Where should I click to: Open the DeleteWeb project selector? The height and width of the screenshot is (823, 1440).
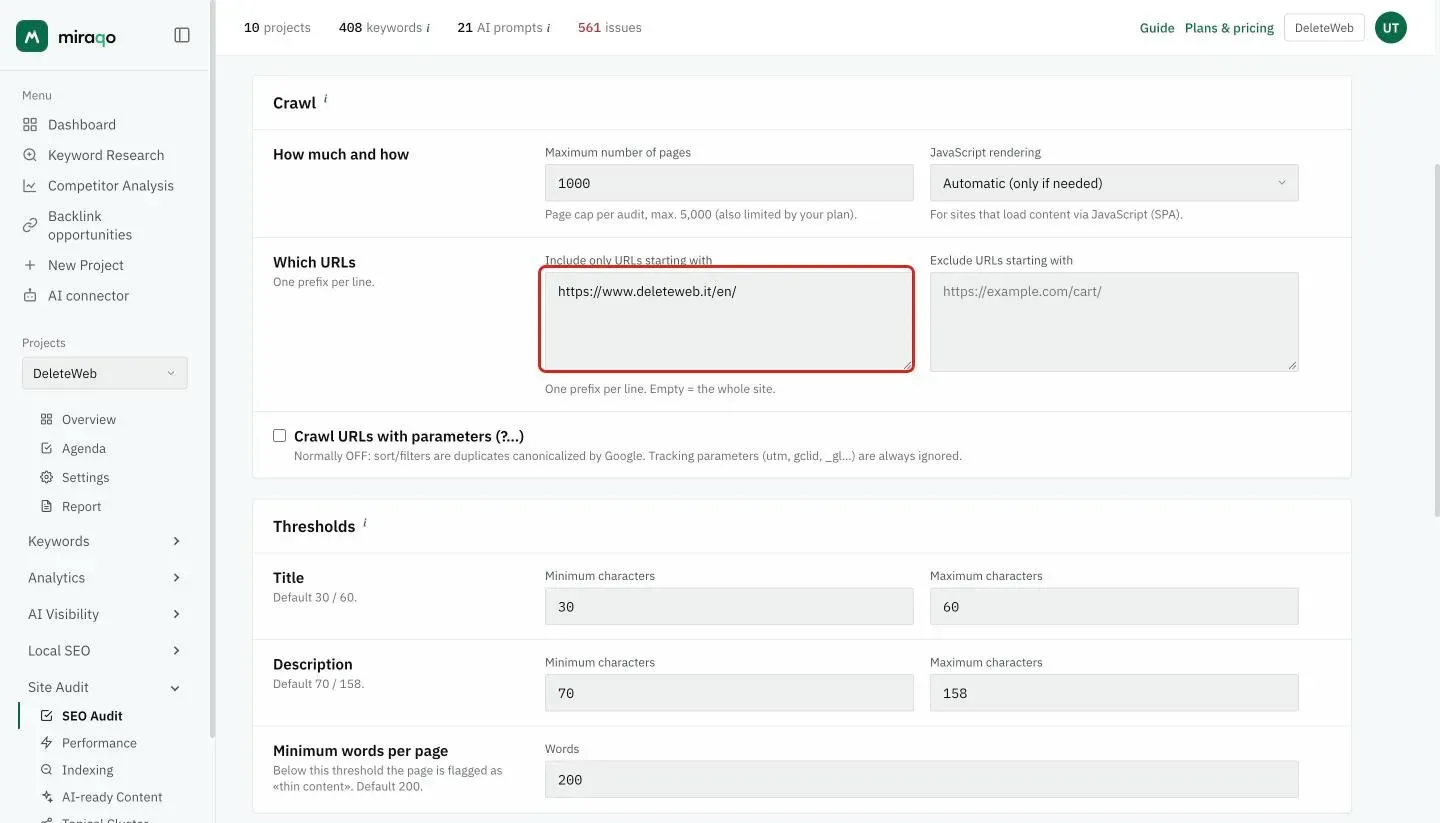105,373
